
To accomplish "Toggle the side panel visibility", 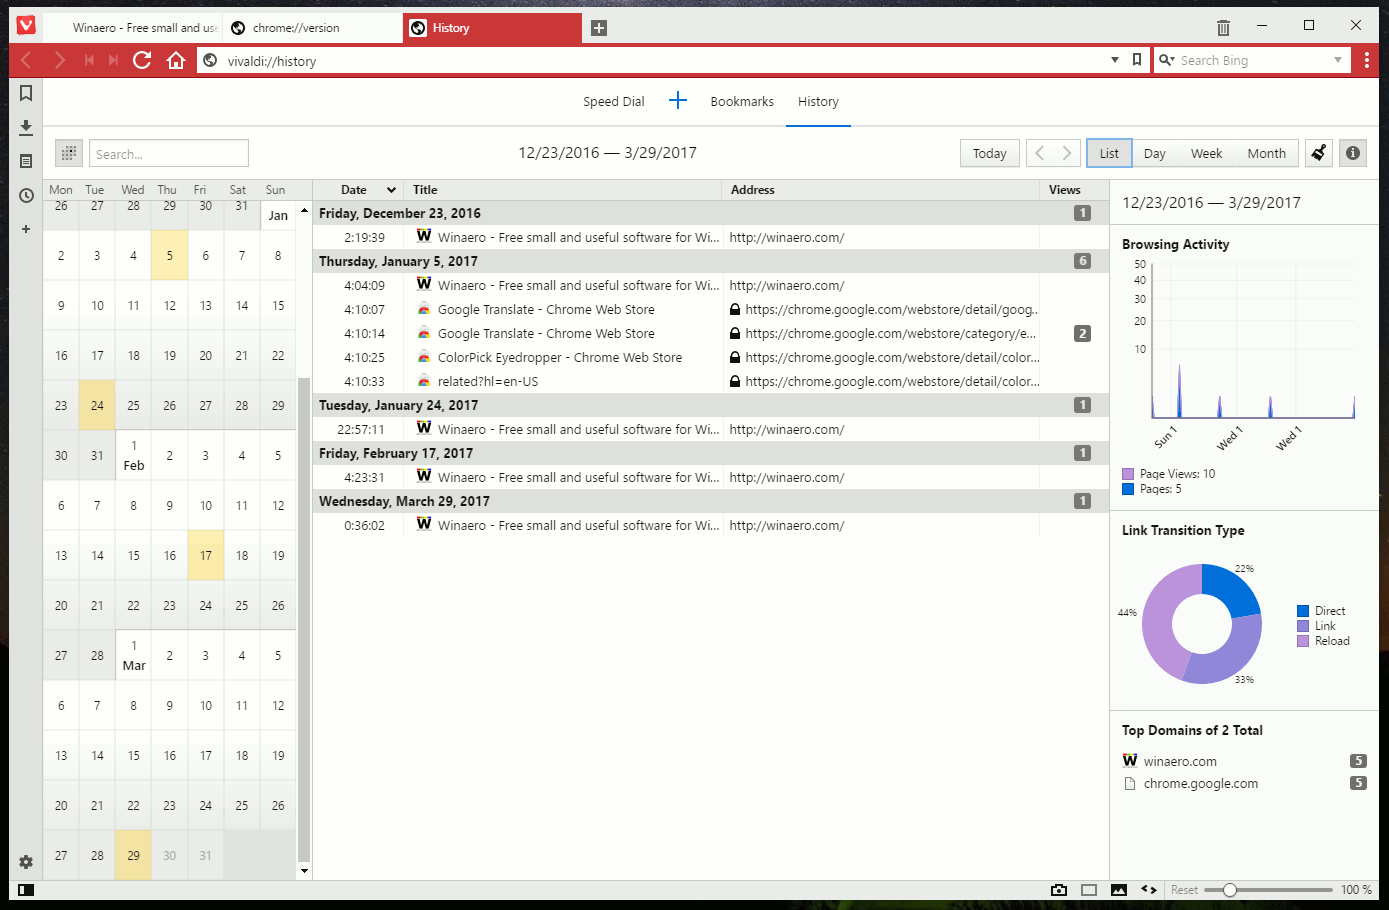I will tap(26, 890).
